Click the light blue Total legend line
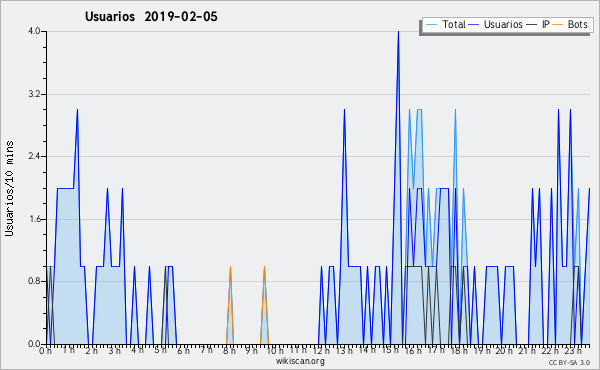600x370 pixels. 431,25
